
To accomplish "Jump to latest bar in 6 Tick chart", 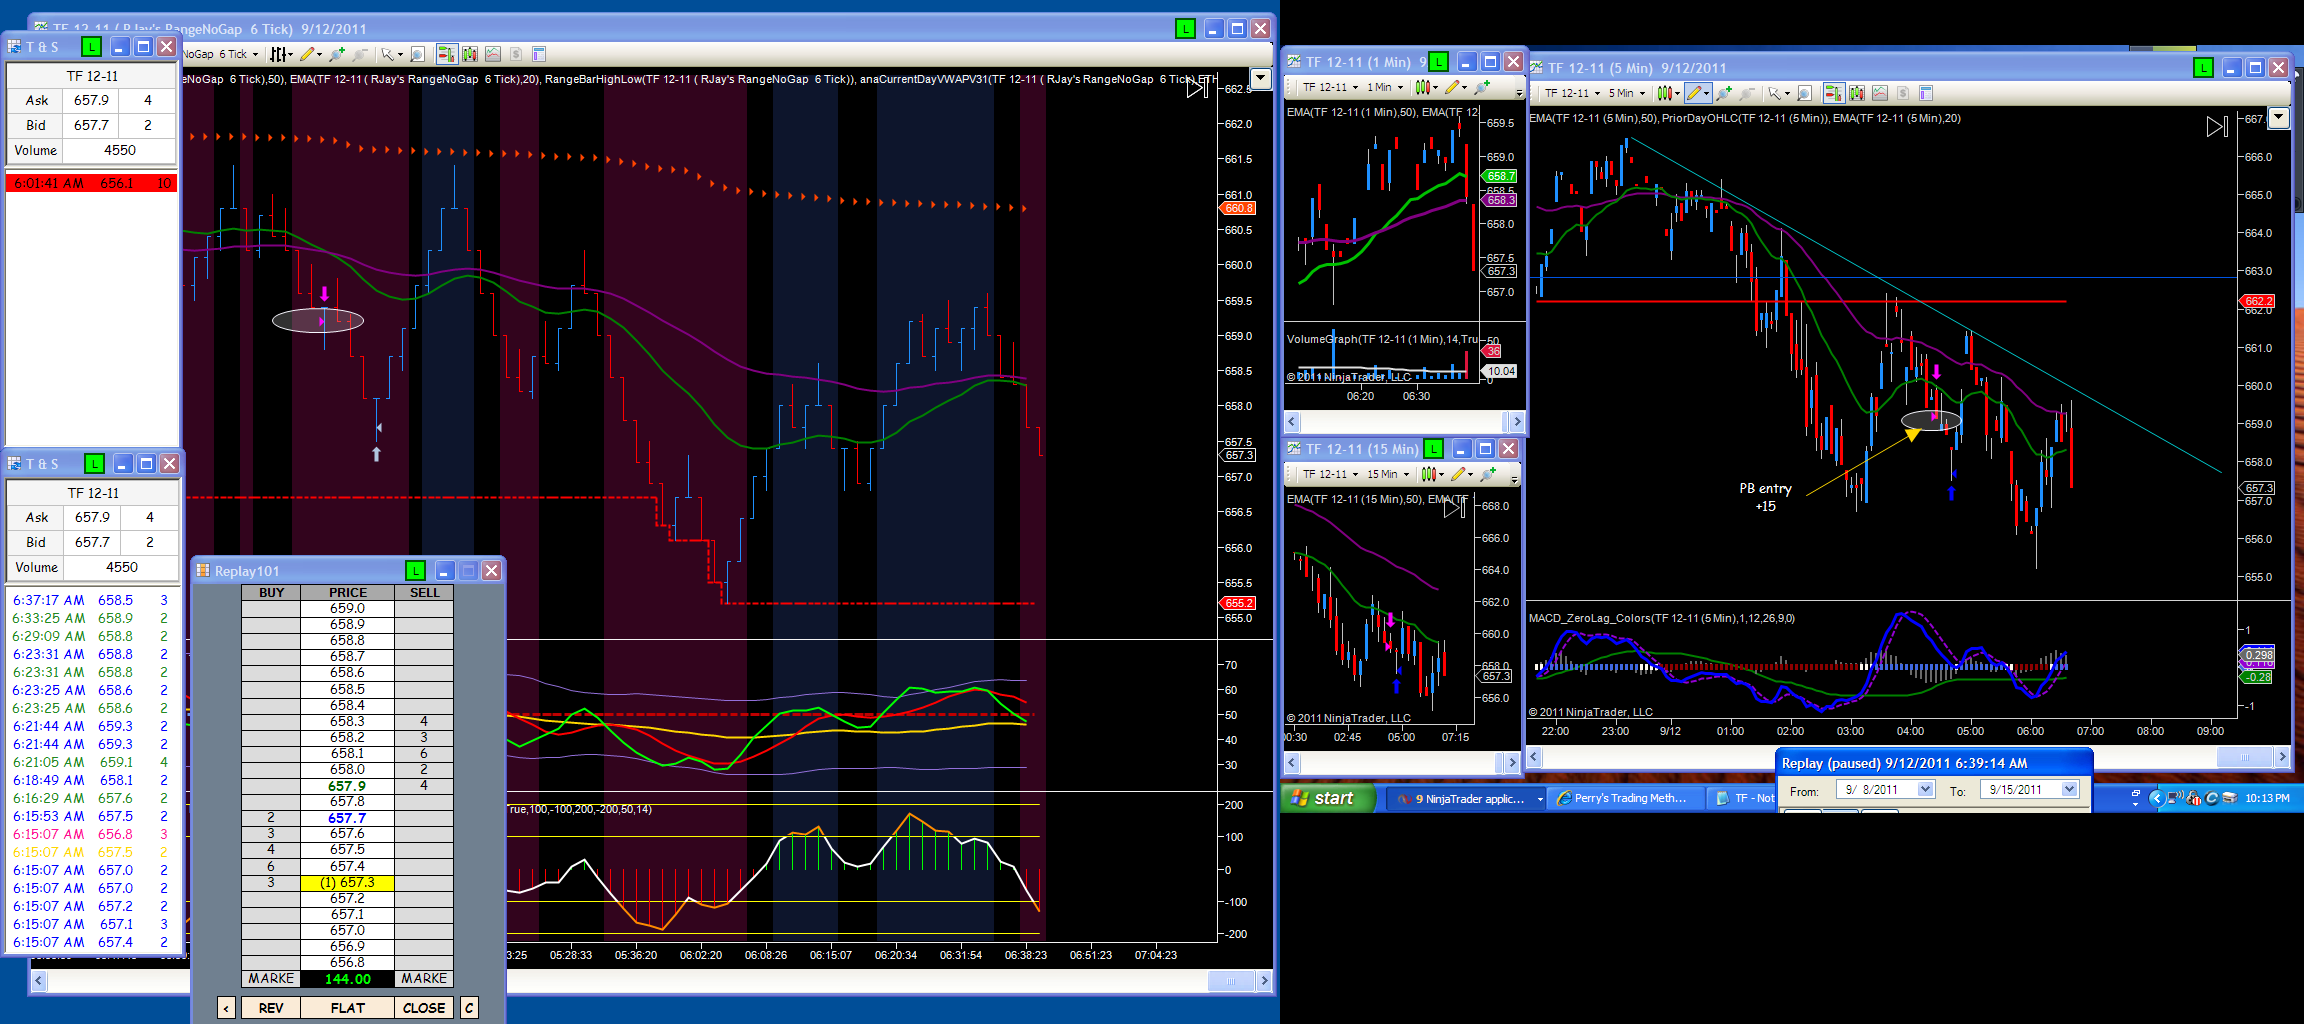I will click(1197, 88).
